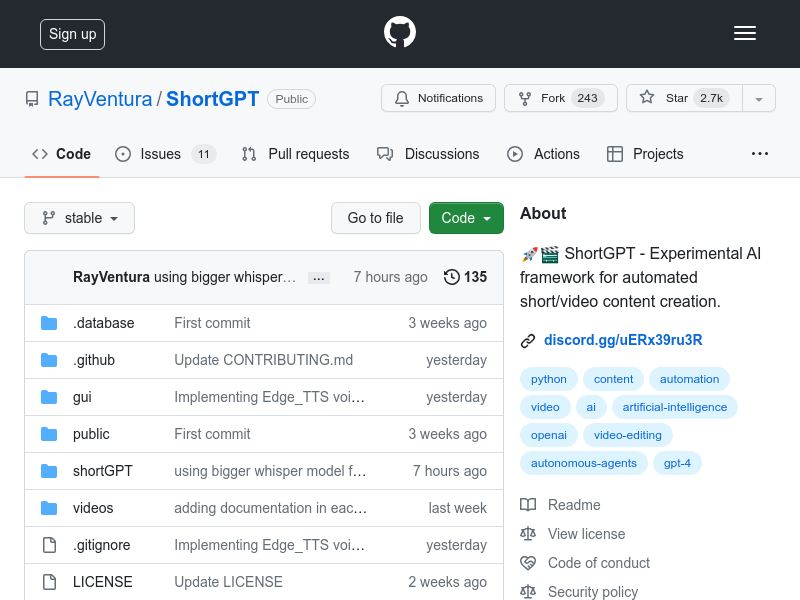Open the ShortGPT repository name link
The image size is (800, 600).
[213, 98]
